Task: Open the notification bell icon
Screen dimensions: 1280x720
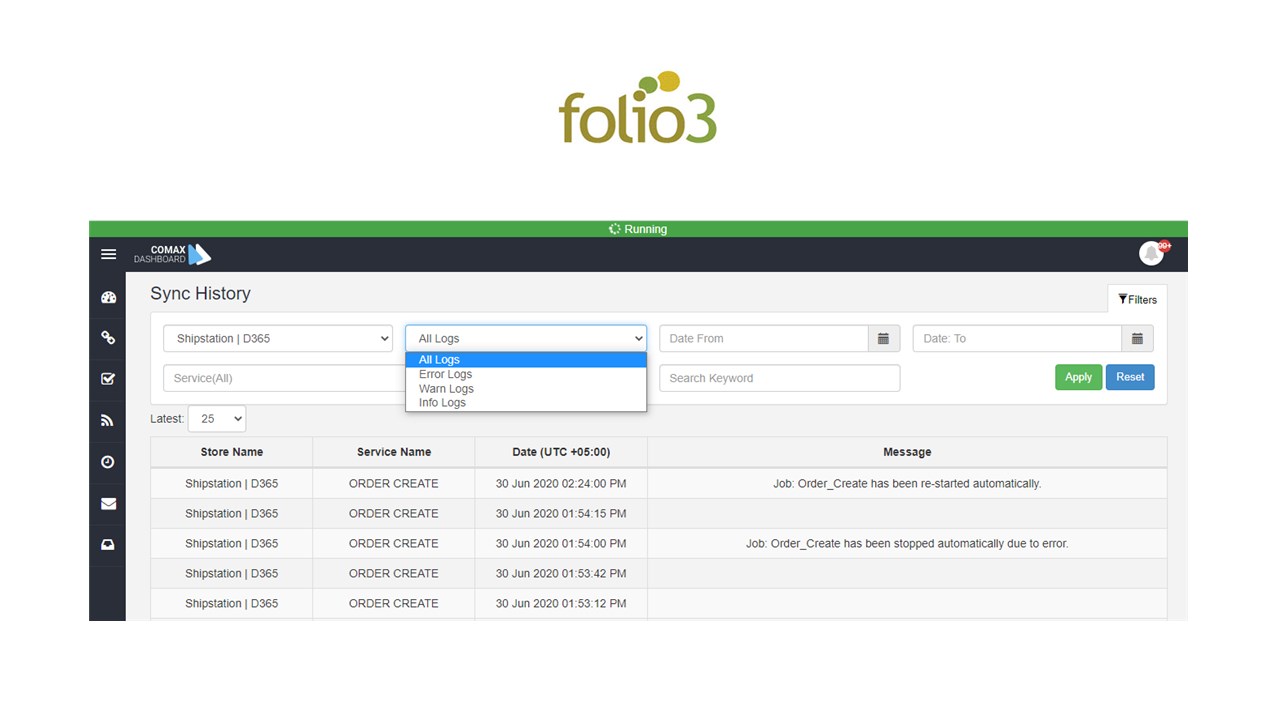Action: 1152,253
